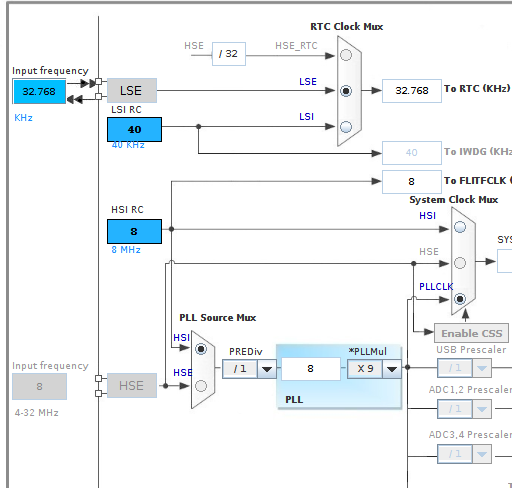Screen dimensions: 512x488
Task: Select HSE_RTC in RTC Clock Mux
Action: 346,55
